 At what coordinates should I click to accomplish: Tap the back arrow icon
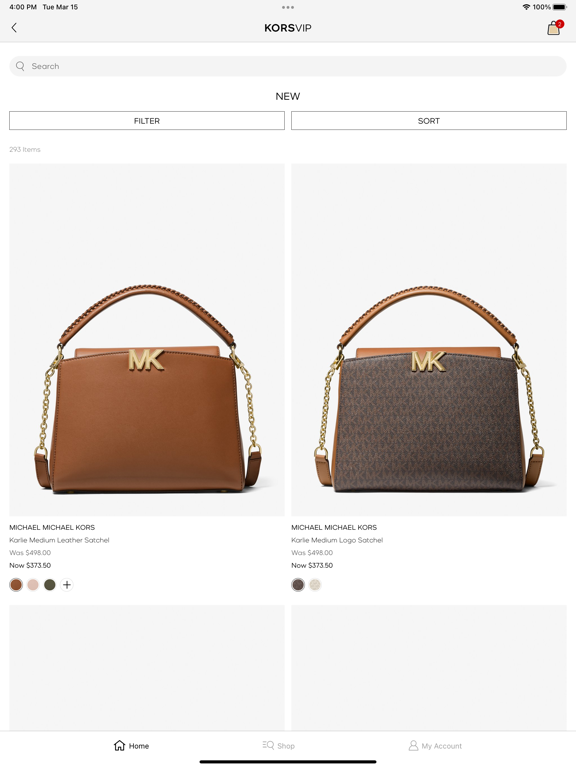(x=14, y=28)
